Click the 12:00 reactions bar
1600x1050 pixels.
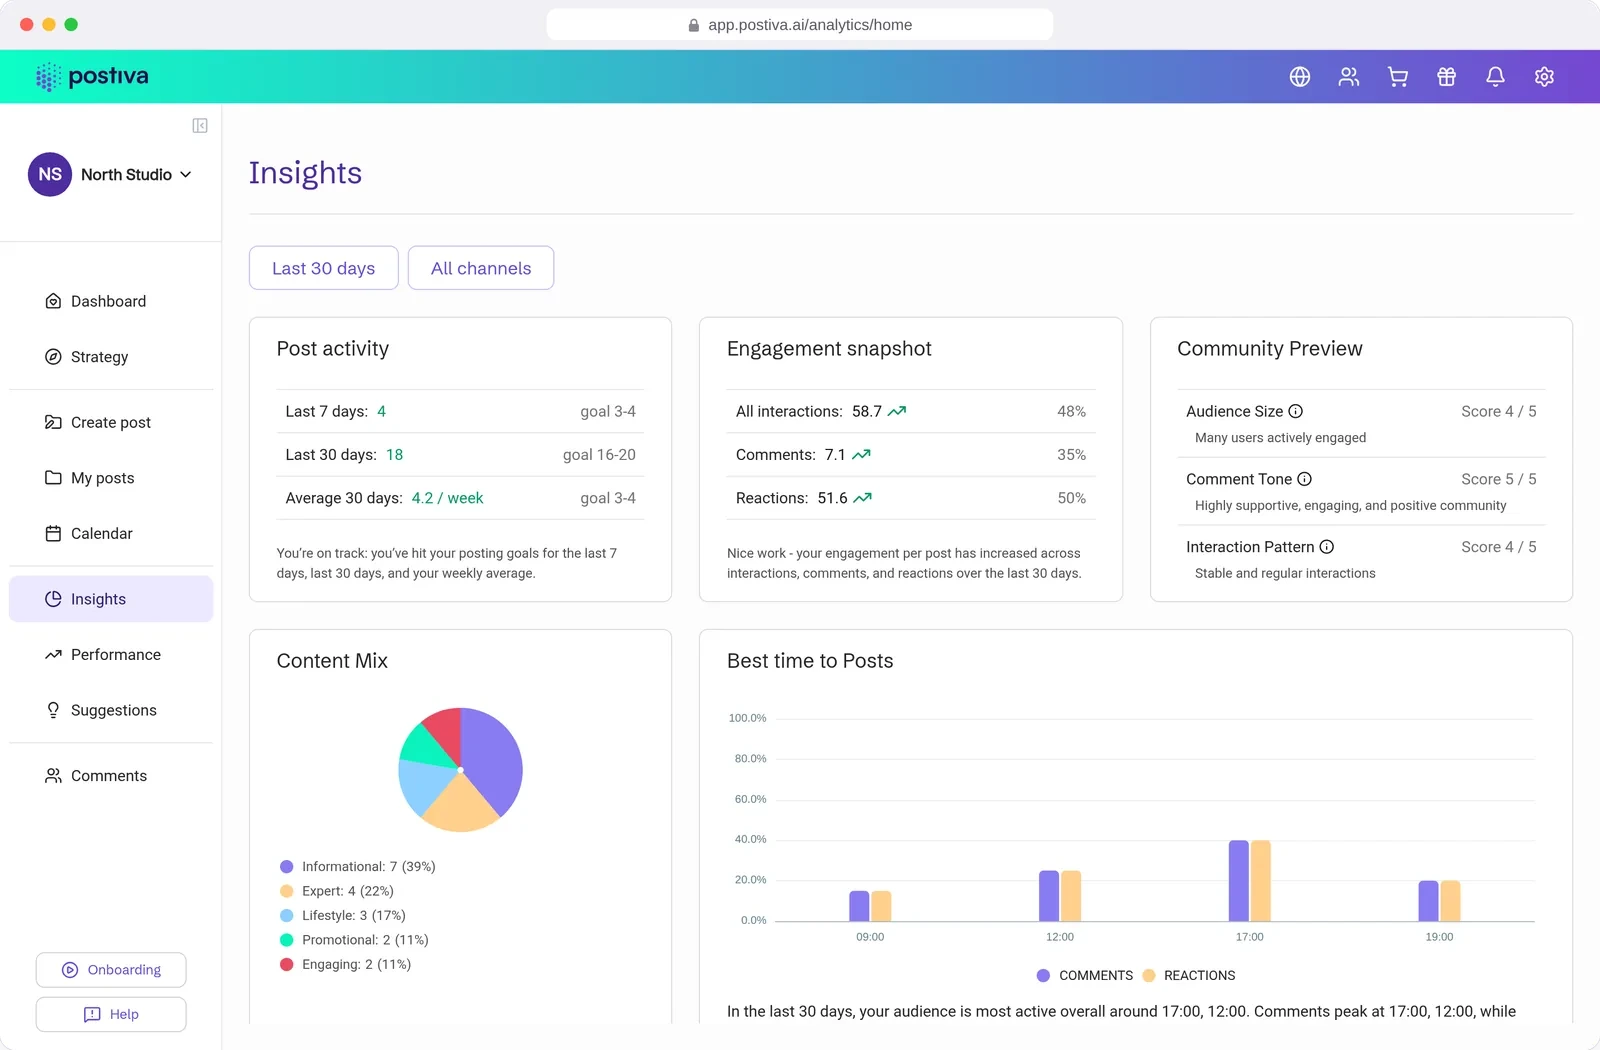1071,896
